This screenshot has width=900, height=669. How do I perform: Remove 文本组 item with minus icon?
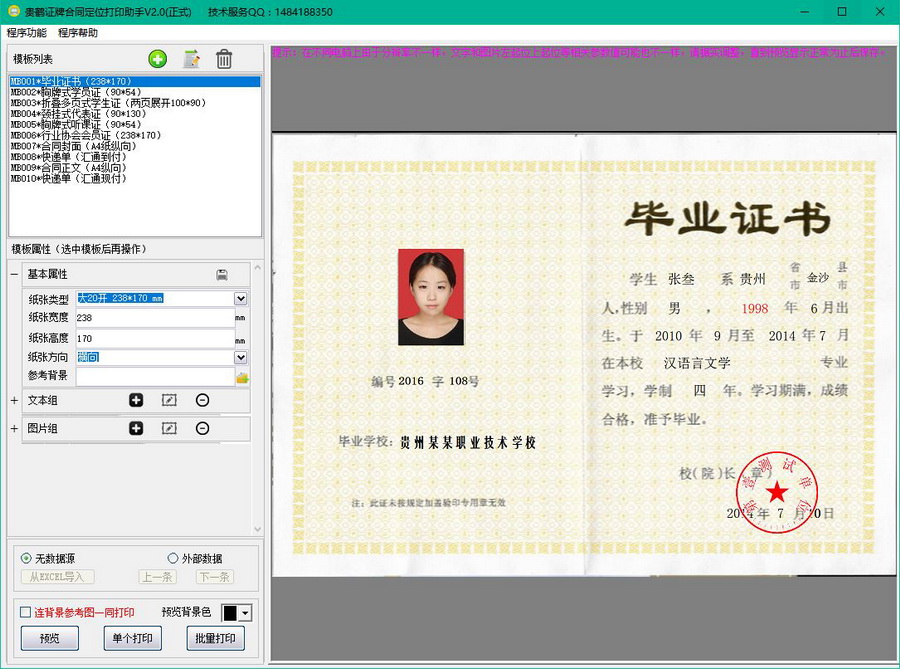click(x=203, y=400)
